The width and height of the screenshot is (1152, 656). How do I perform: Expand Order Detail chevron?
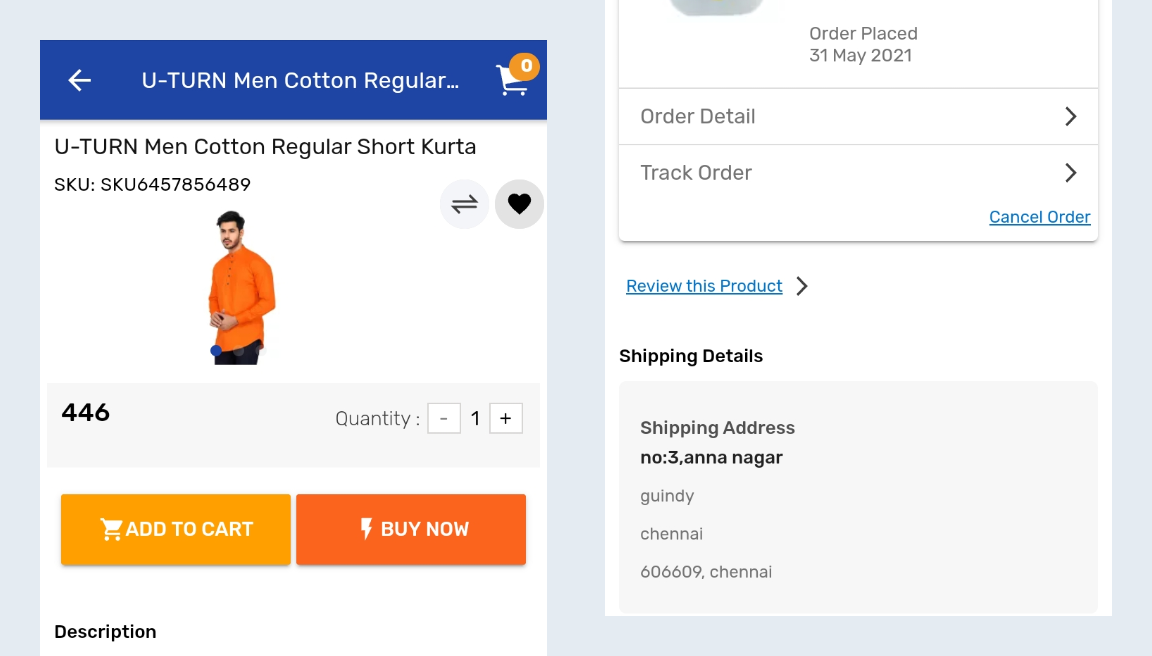point(1070,116)
